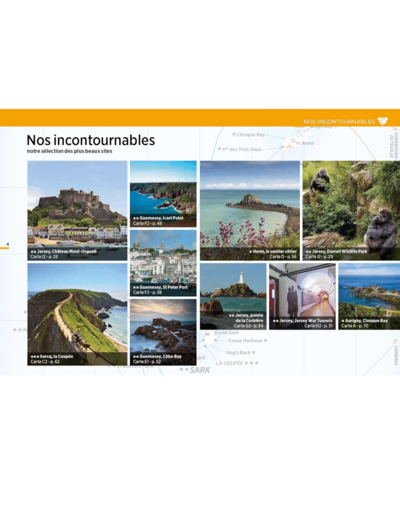Open the St Peter Port town photo
Image resolution: width=400 pixels, height=520 pixels.
163,263
